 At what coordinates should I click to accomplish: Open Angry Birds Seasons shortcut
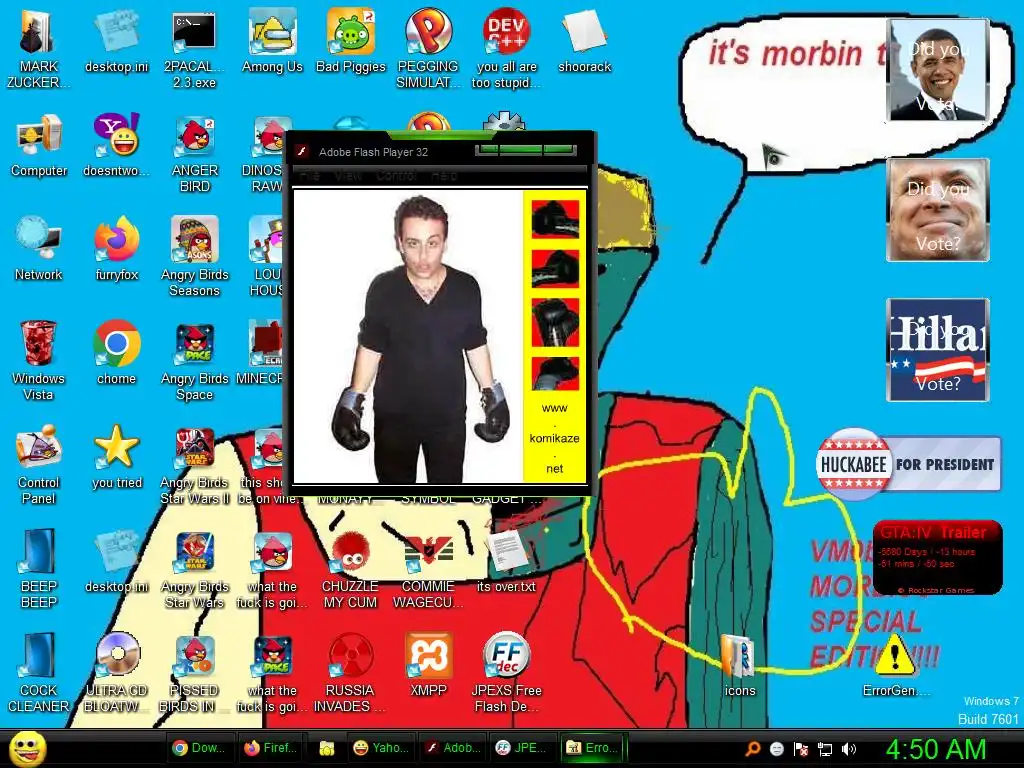pyautogui.click(x=194, y=257)
